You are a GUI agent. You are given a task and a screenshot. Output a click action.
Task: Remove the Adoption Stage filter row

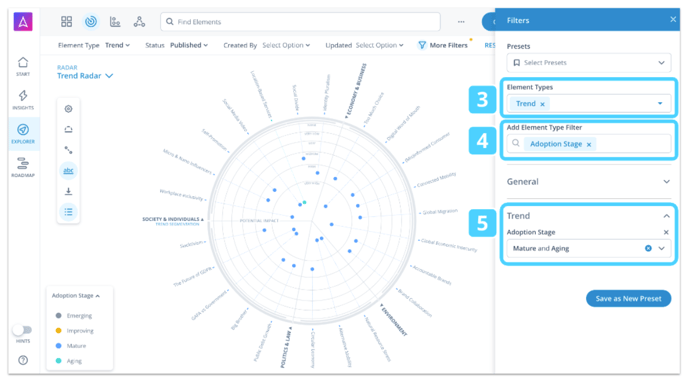click(666, 232)
